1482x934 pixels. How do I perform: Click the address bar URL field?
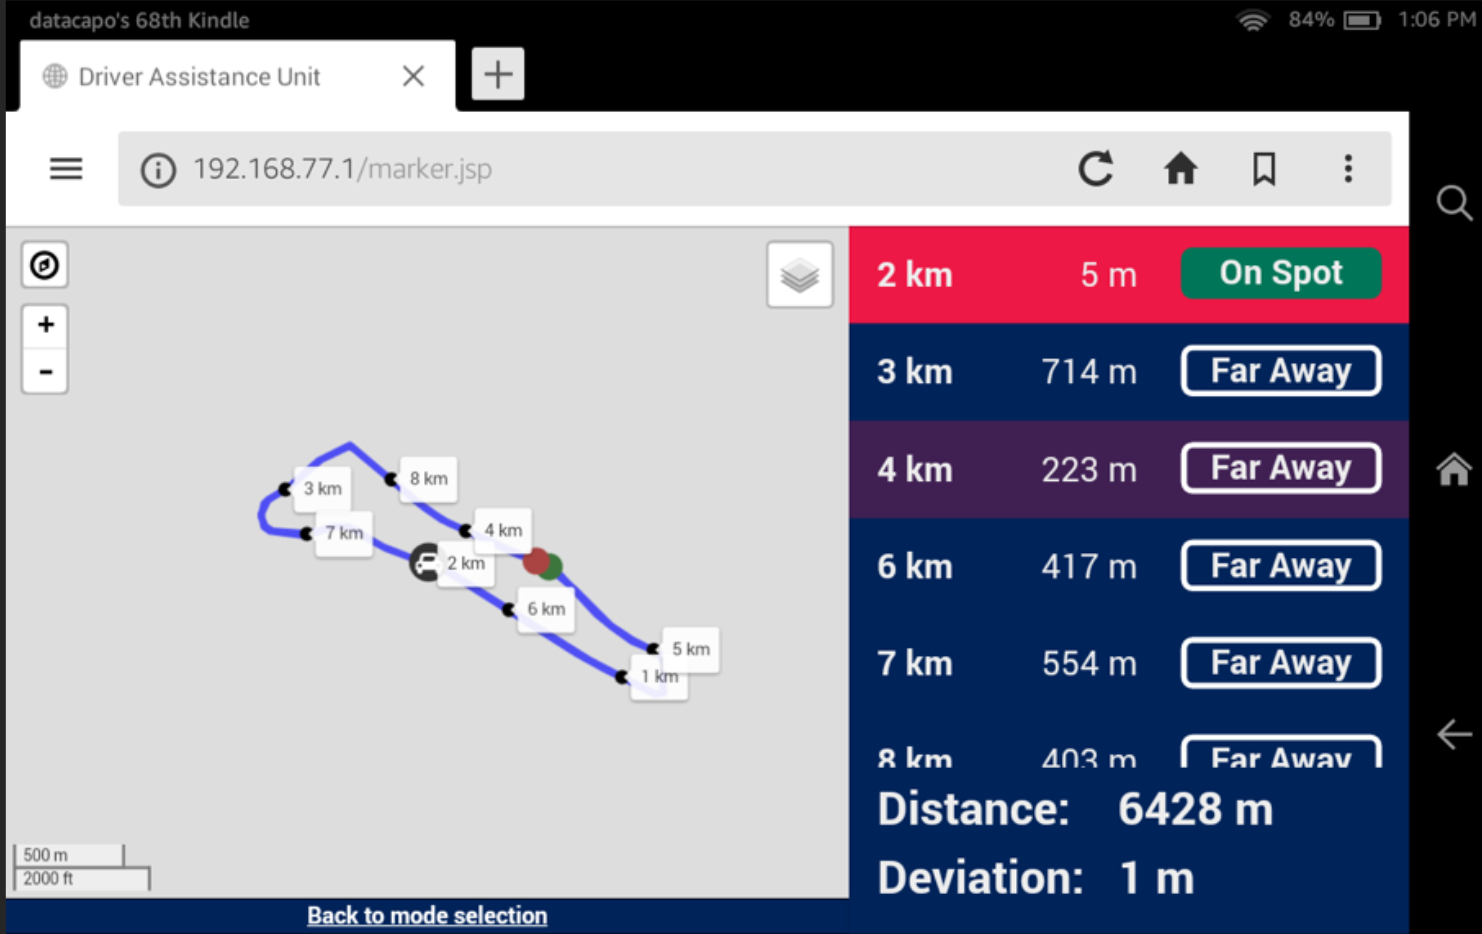[x=600, y=169]
